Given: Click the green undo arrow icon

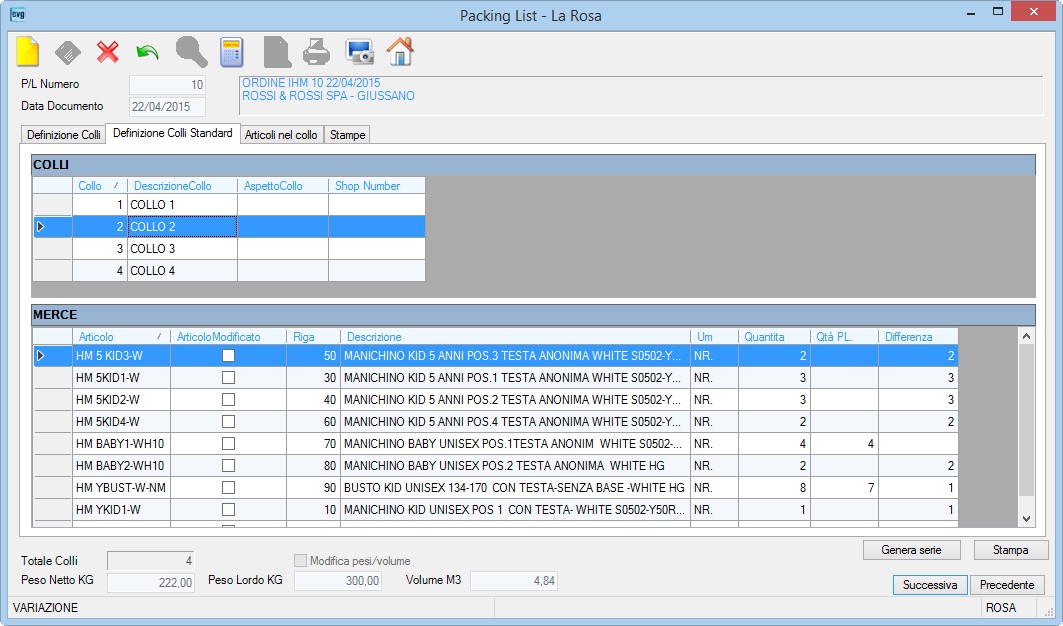Looking at the screenshot, I should [x=147, y=52].
